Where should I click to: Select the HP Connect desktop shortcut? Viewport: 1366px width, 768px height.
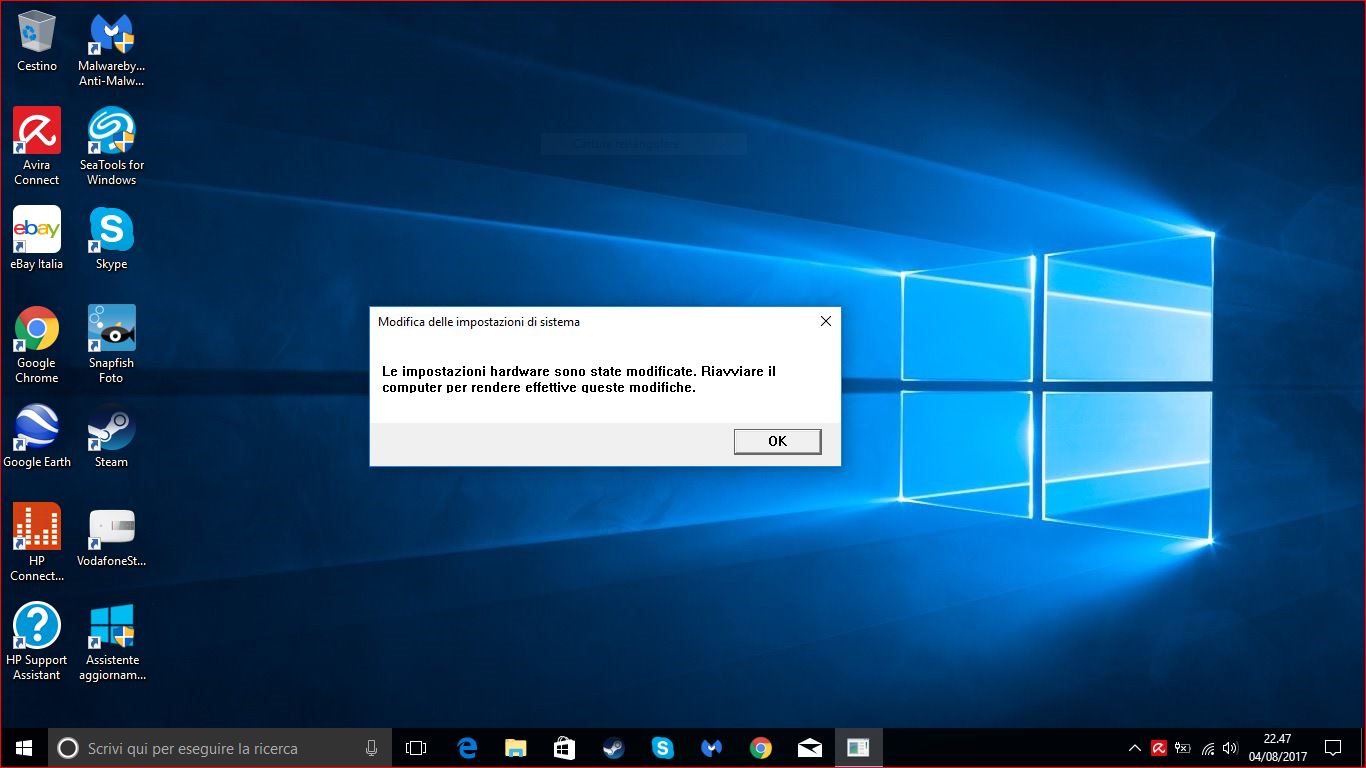[37, 542]
